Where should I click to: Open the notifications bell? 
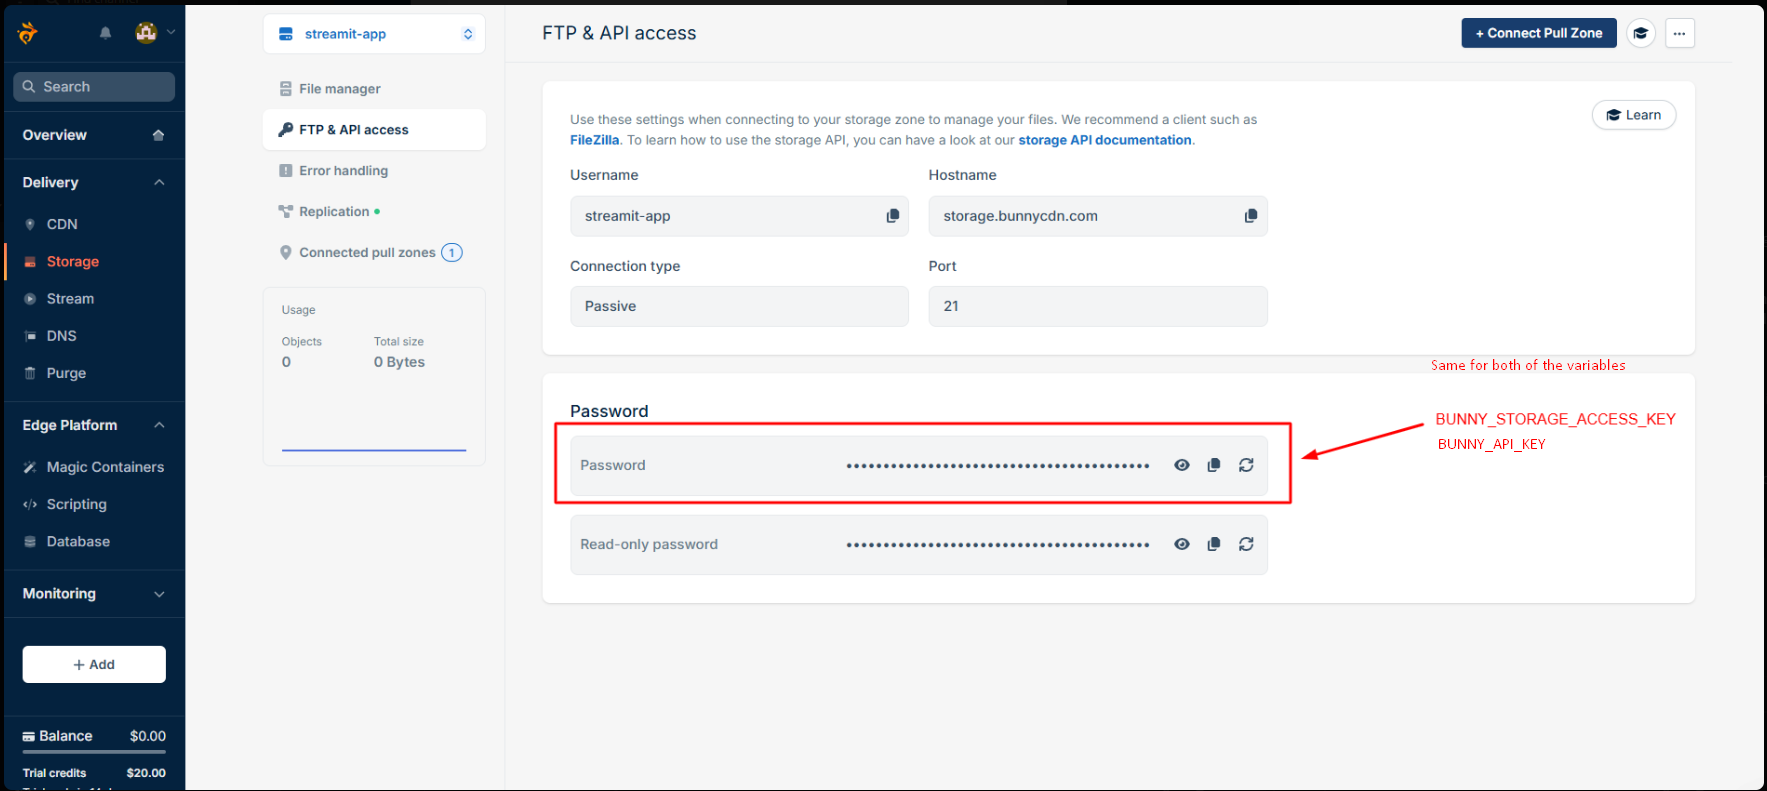[105, 33]
